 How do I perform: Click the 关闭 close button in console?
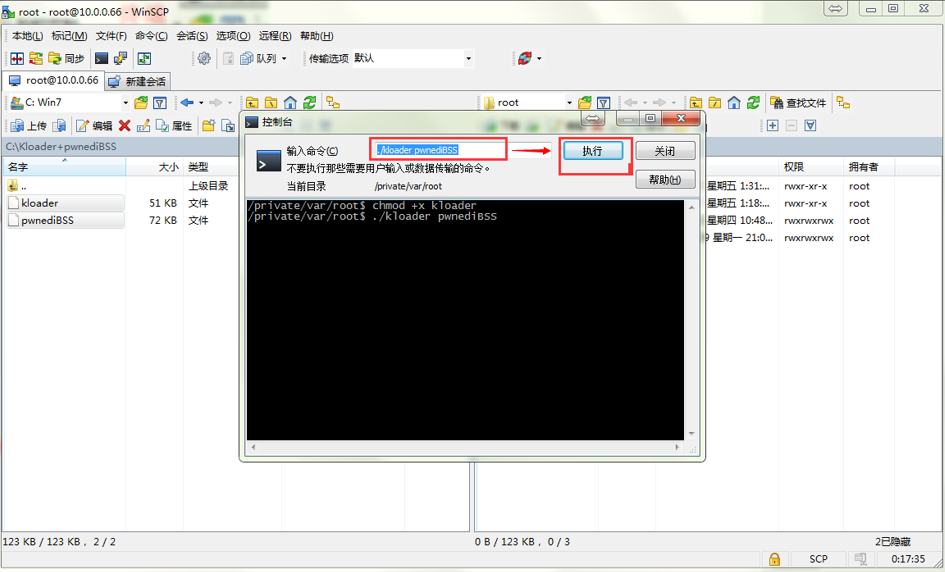tap(665, 151)
